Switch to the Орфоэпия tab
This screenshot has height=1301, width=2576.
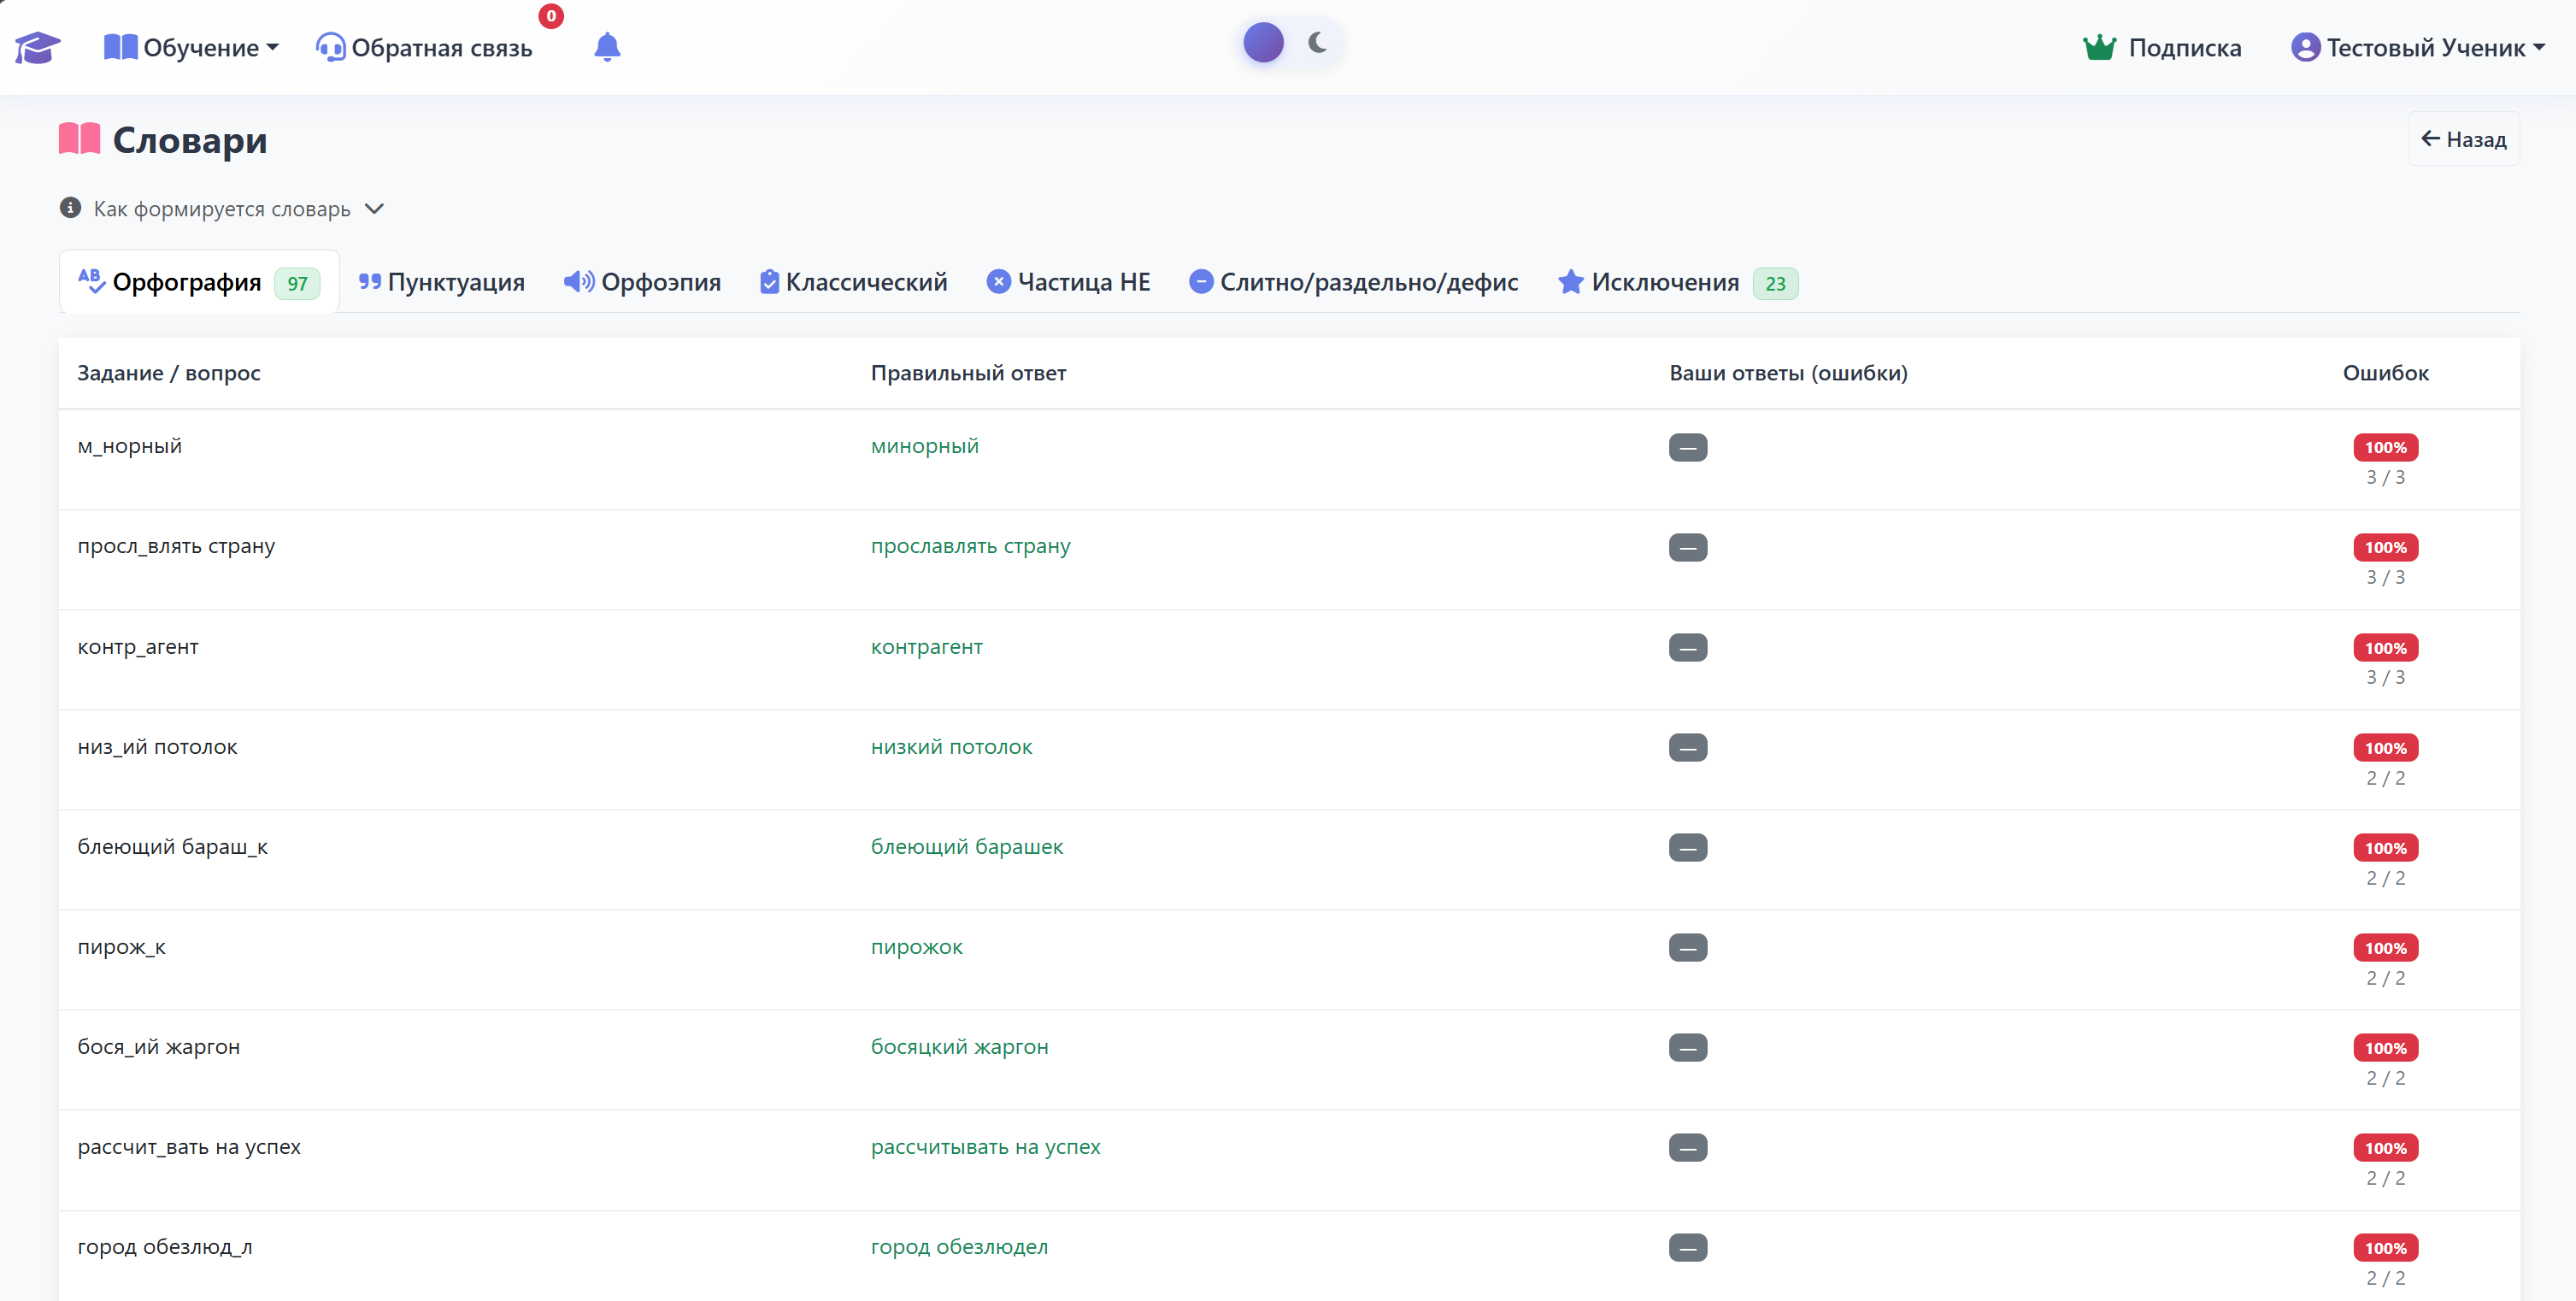642,282
